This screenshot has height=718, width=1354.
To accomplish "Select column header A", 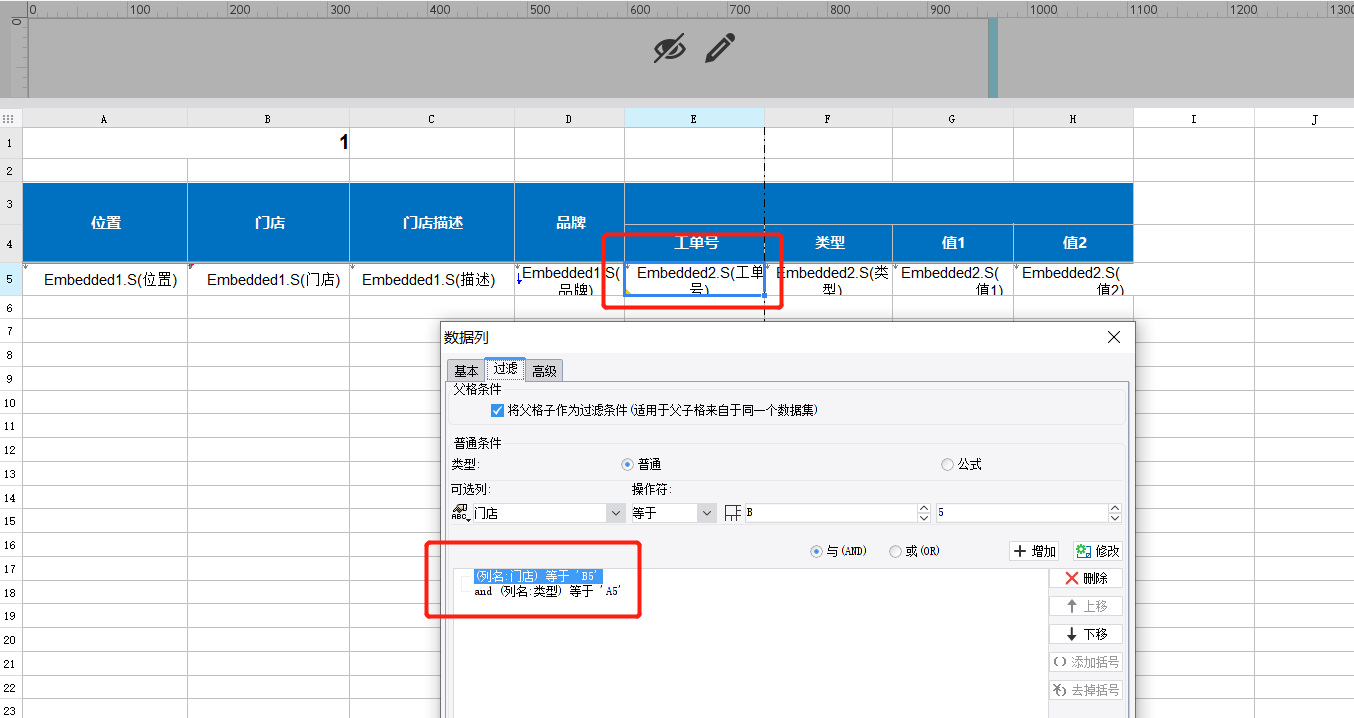I will click(105, 118).
